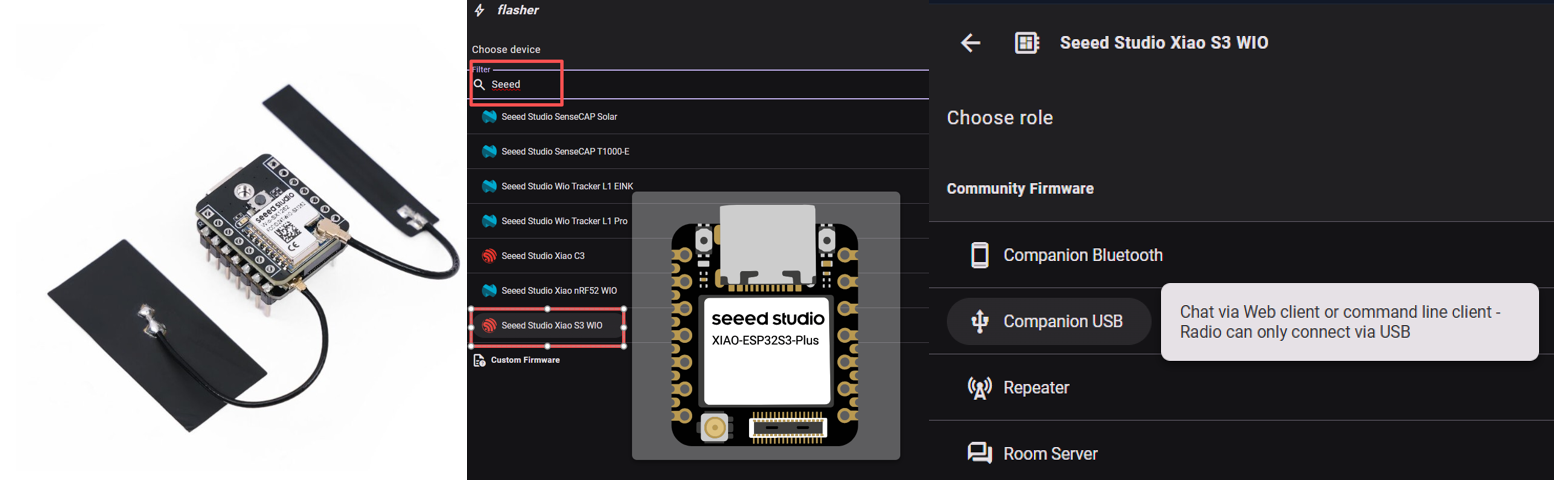Image resolution: width=1554 pixels, height=480 pixels.
Task: Click the phone icon for Companion Bluetooth
Action: click(x=979, y=255)
